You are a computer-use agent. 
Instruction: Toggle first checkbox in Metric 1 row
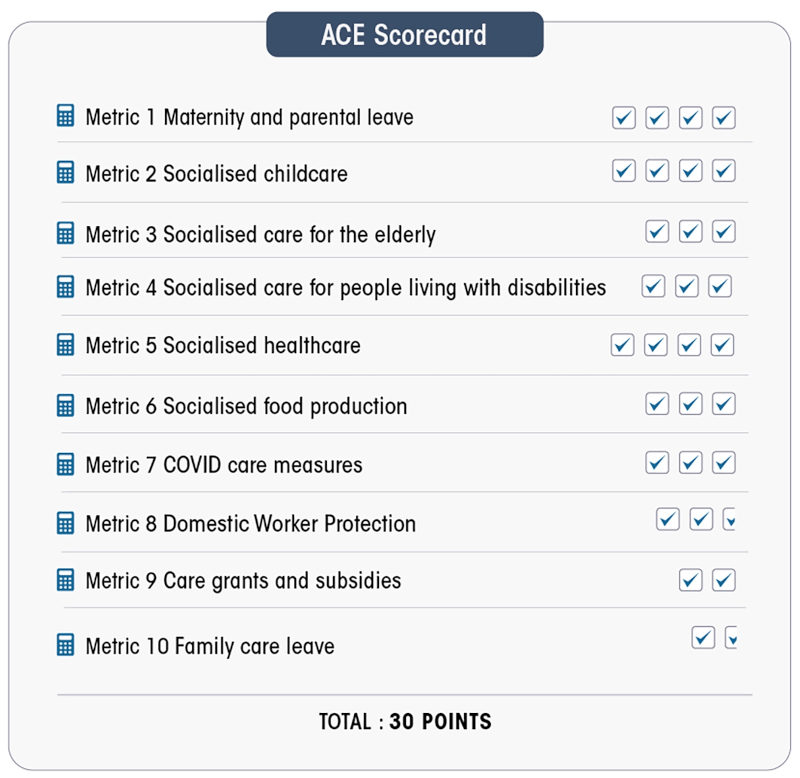(x=623, y=118)
